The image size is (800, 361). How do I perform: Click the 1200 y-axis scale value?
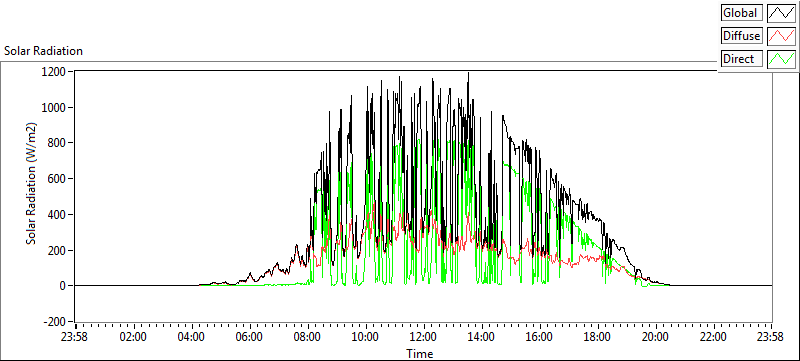(x=54, y=72)
